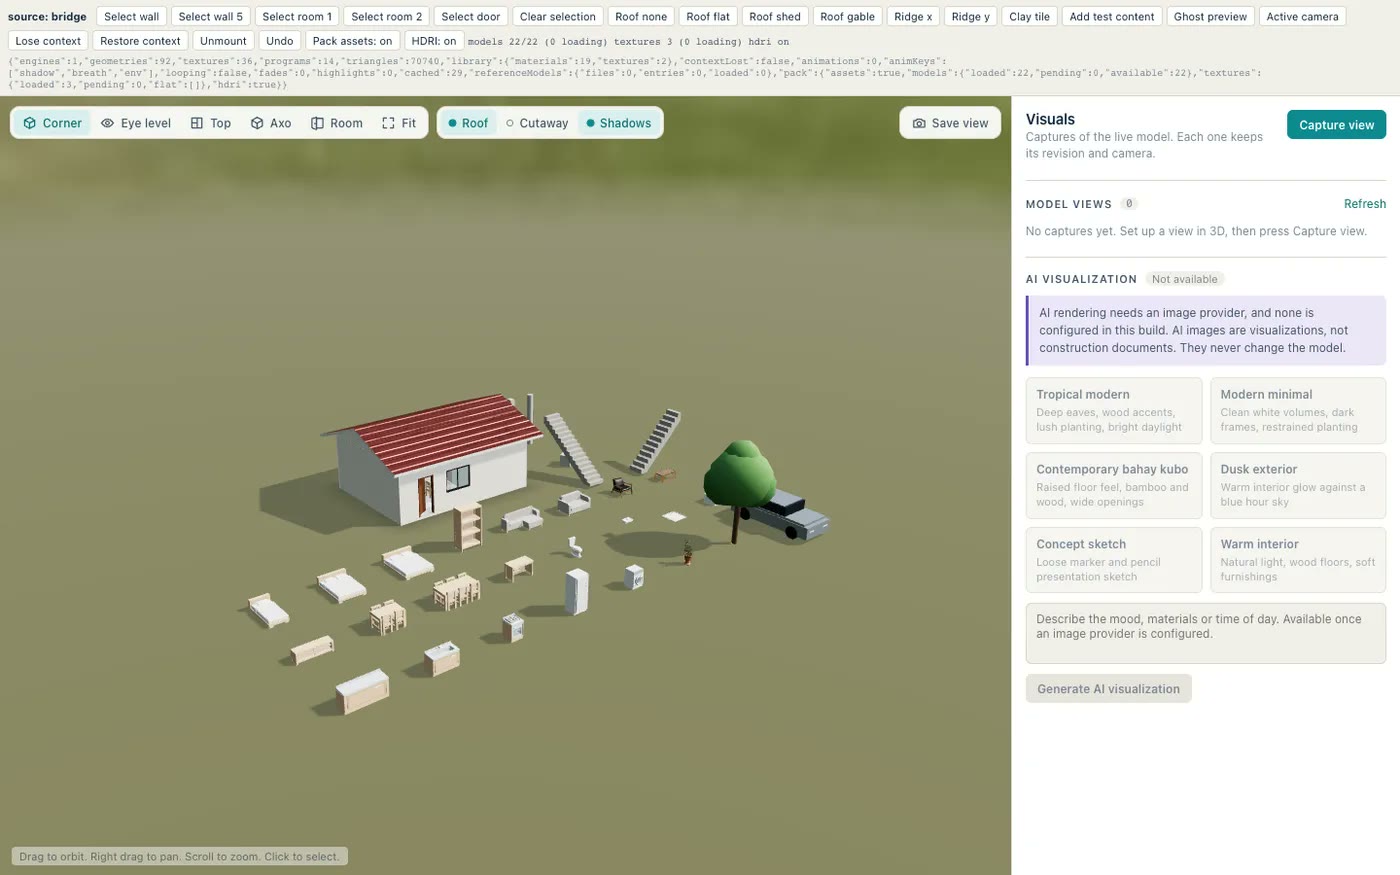Viewport: 1400px width, 875px height.
Task: Click the Undo button
Action: 280,41
